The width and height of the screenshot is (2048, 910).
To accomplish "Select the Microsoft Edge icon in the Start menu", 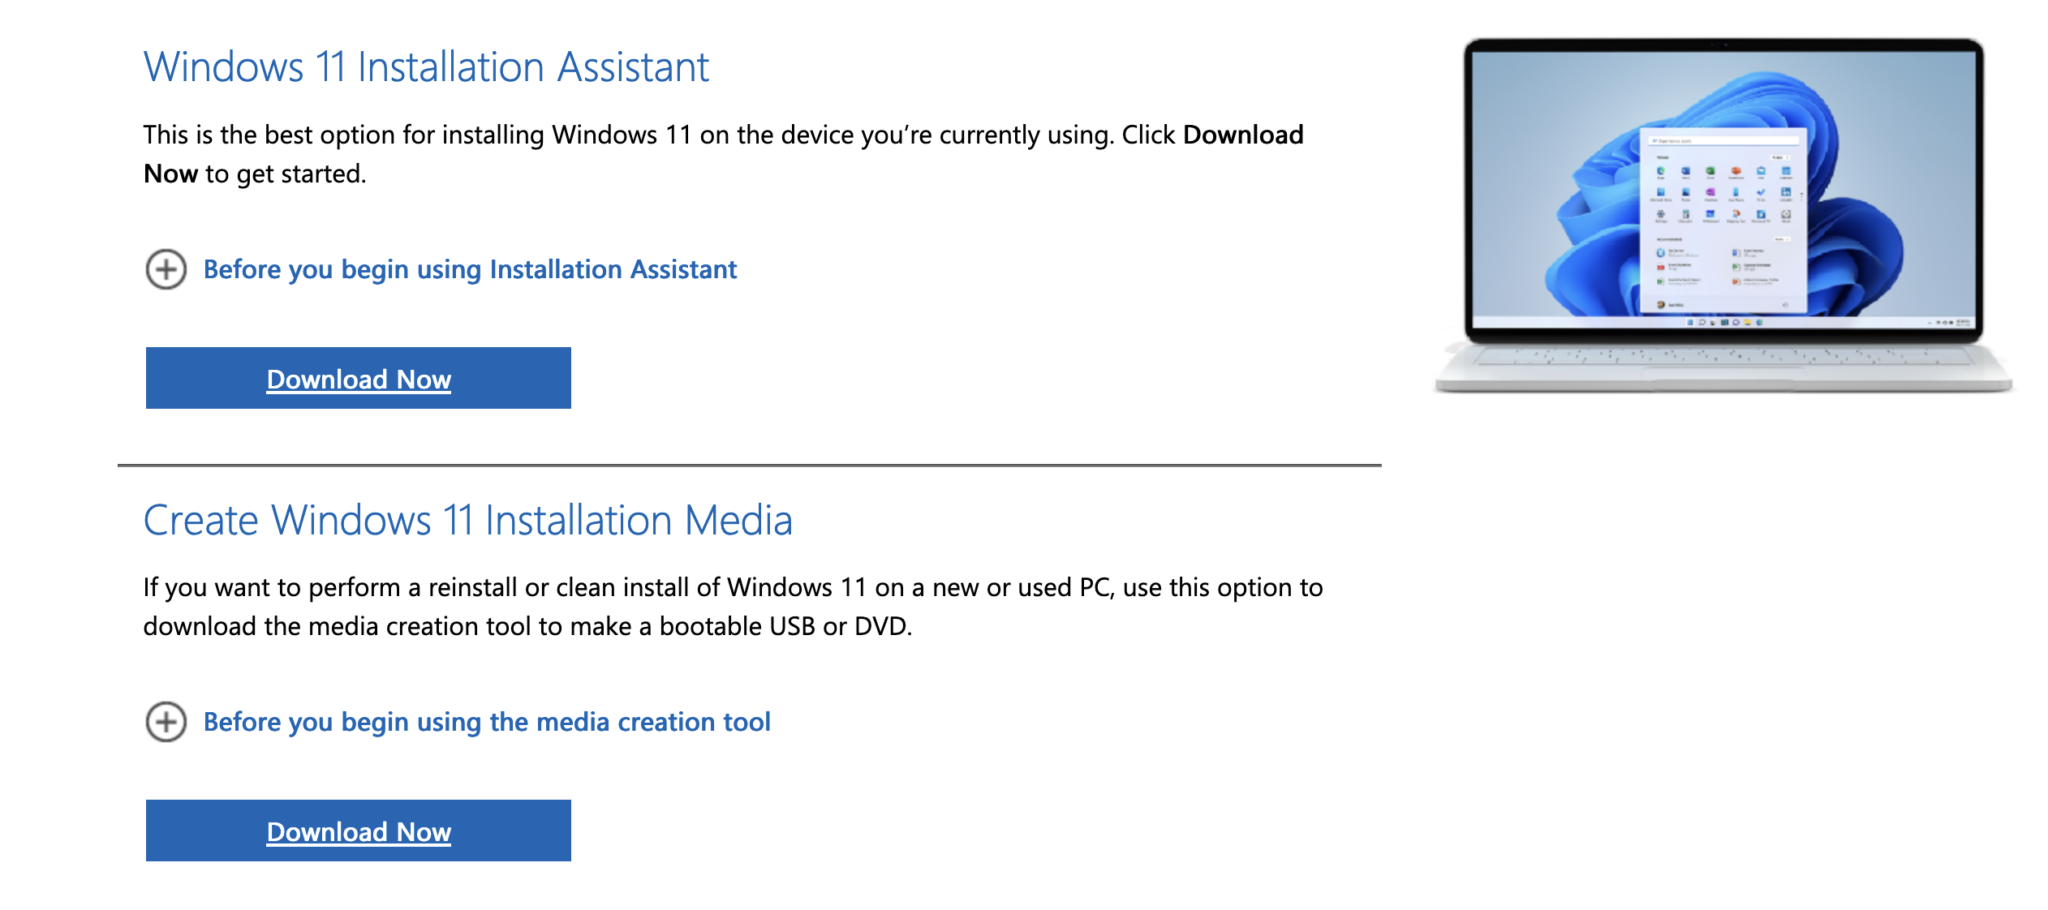I will point(1661,171).
